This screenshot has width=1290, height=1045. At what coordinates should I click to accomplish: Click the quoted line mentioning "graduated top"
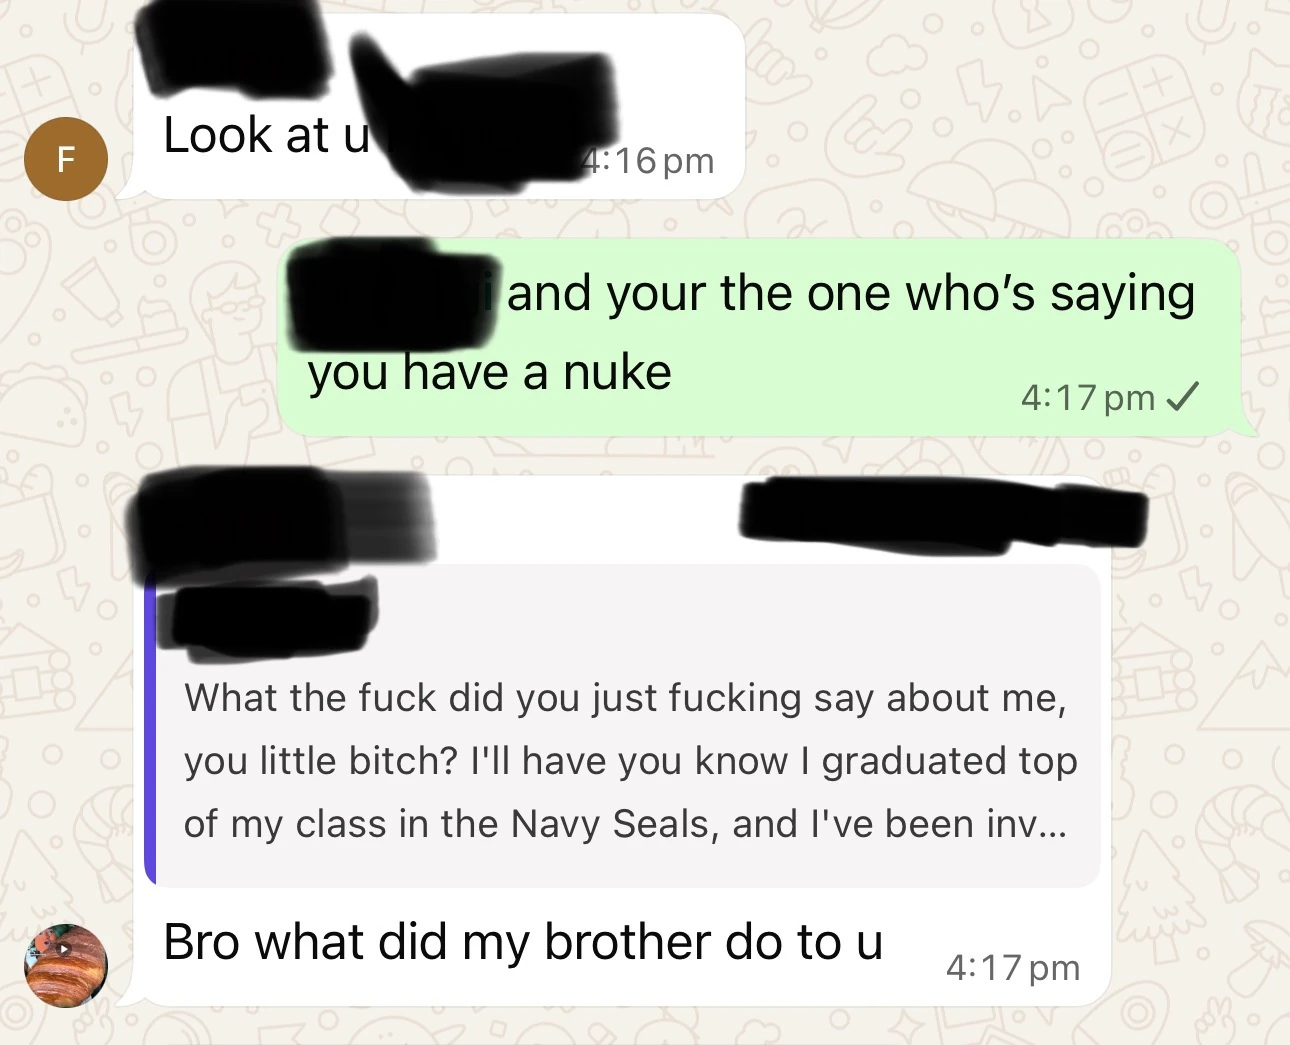[x=631, y=761]
